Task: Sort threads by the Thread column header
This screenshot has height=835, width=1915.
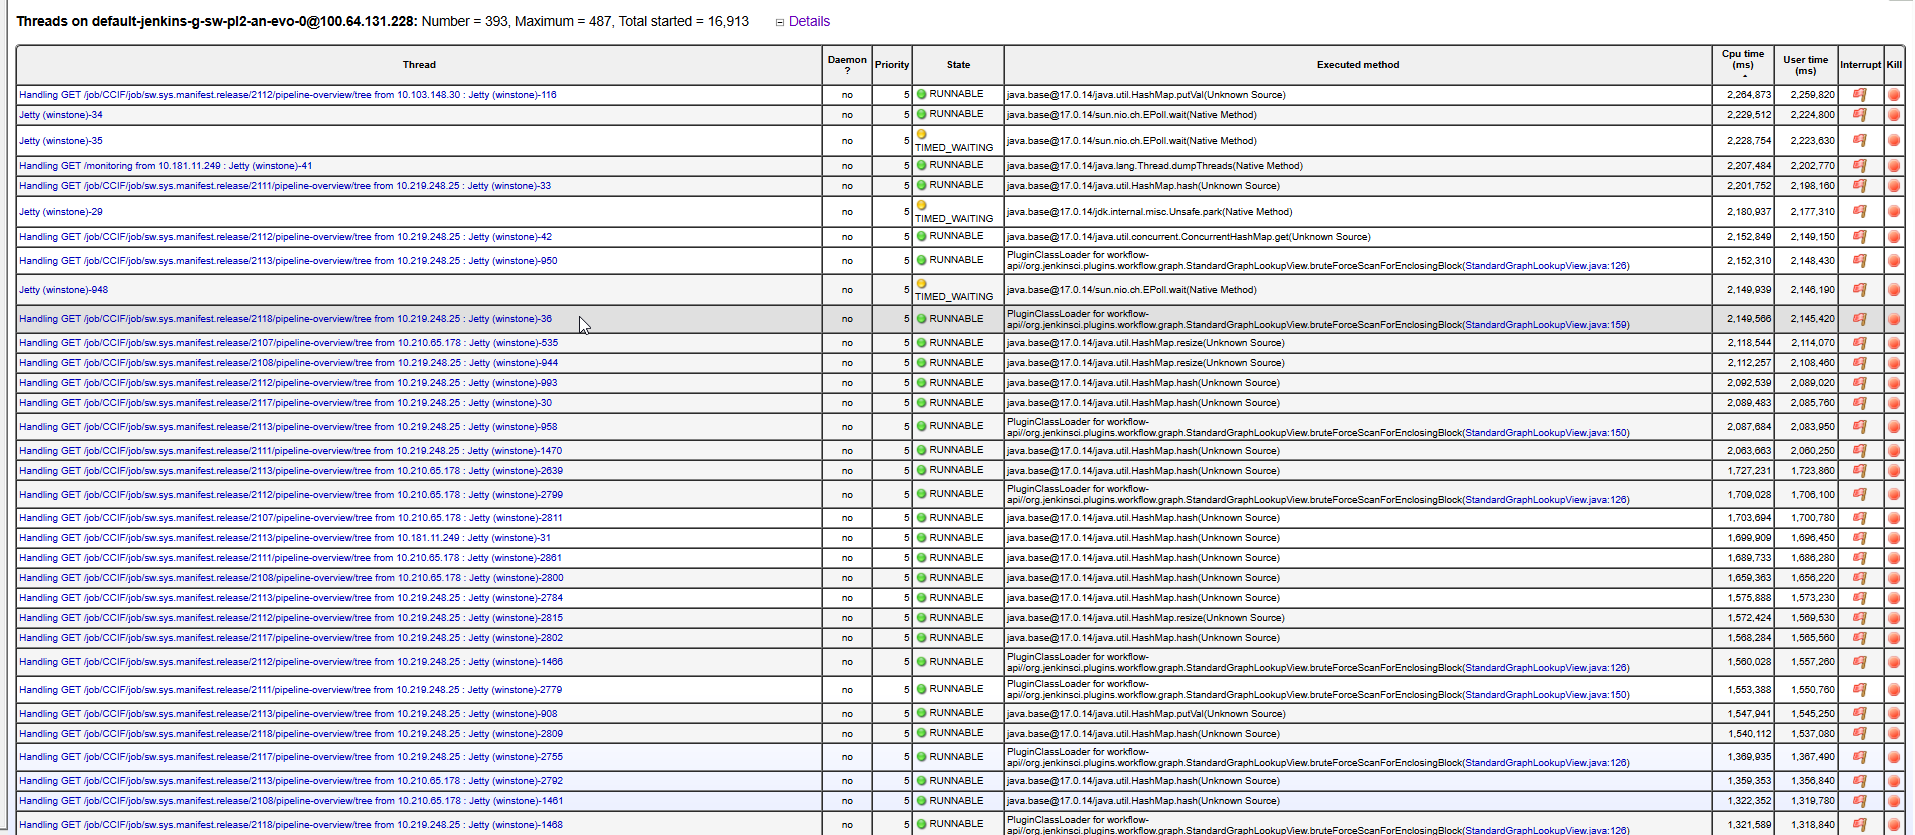Action: (419, 65)
